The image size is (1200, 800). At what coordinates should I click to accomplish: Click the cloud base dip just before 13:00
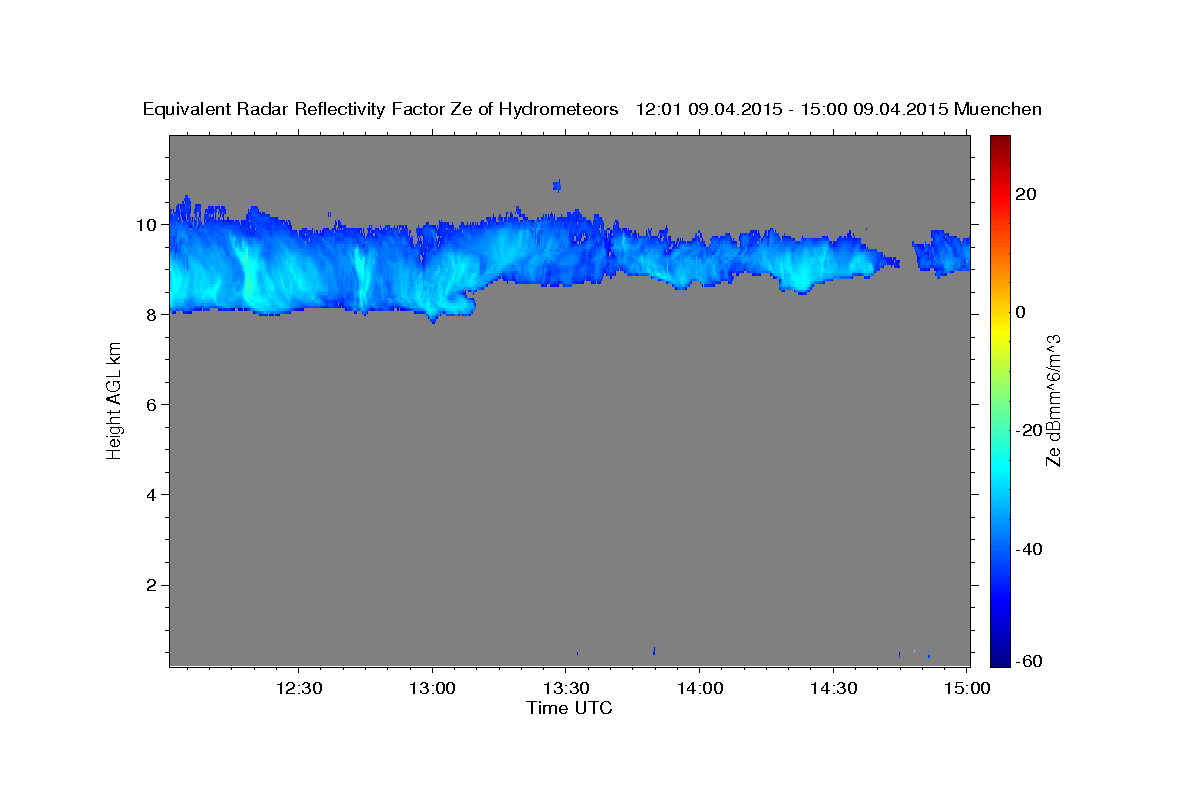[x=432, y=316]
